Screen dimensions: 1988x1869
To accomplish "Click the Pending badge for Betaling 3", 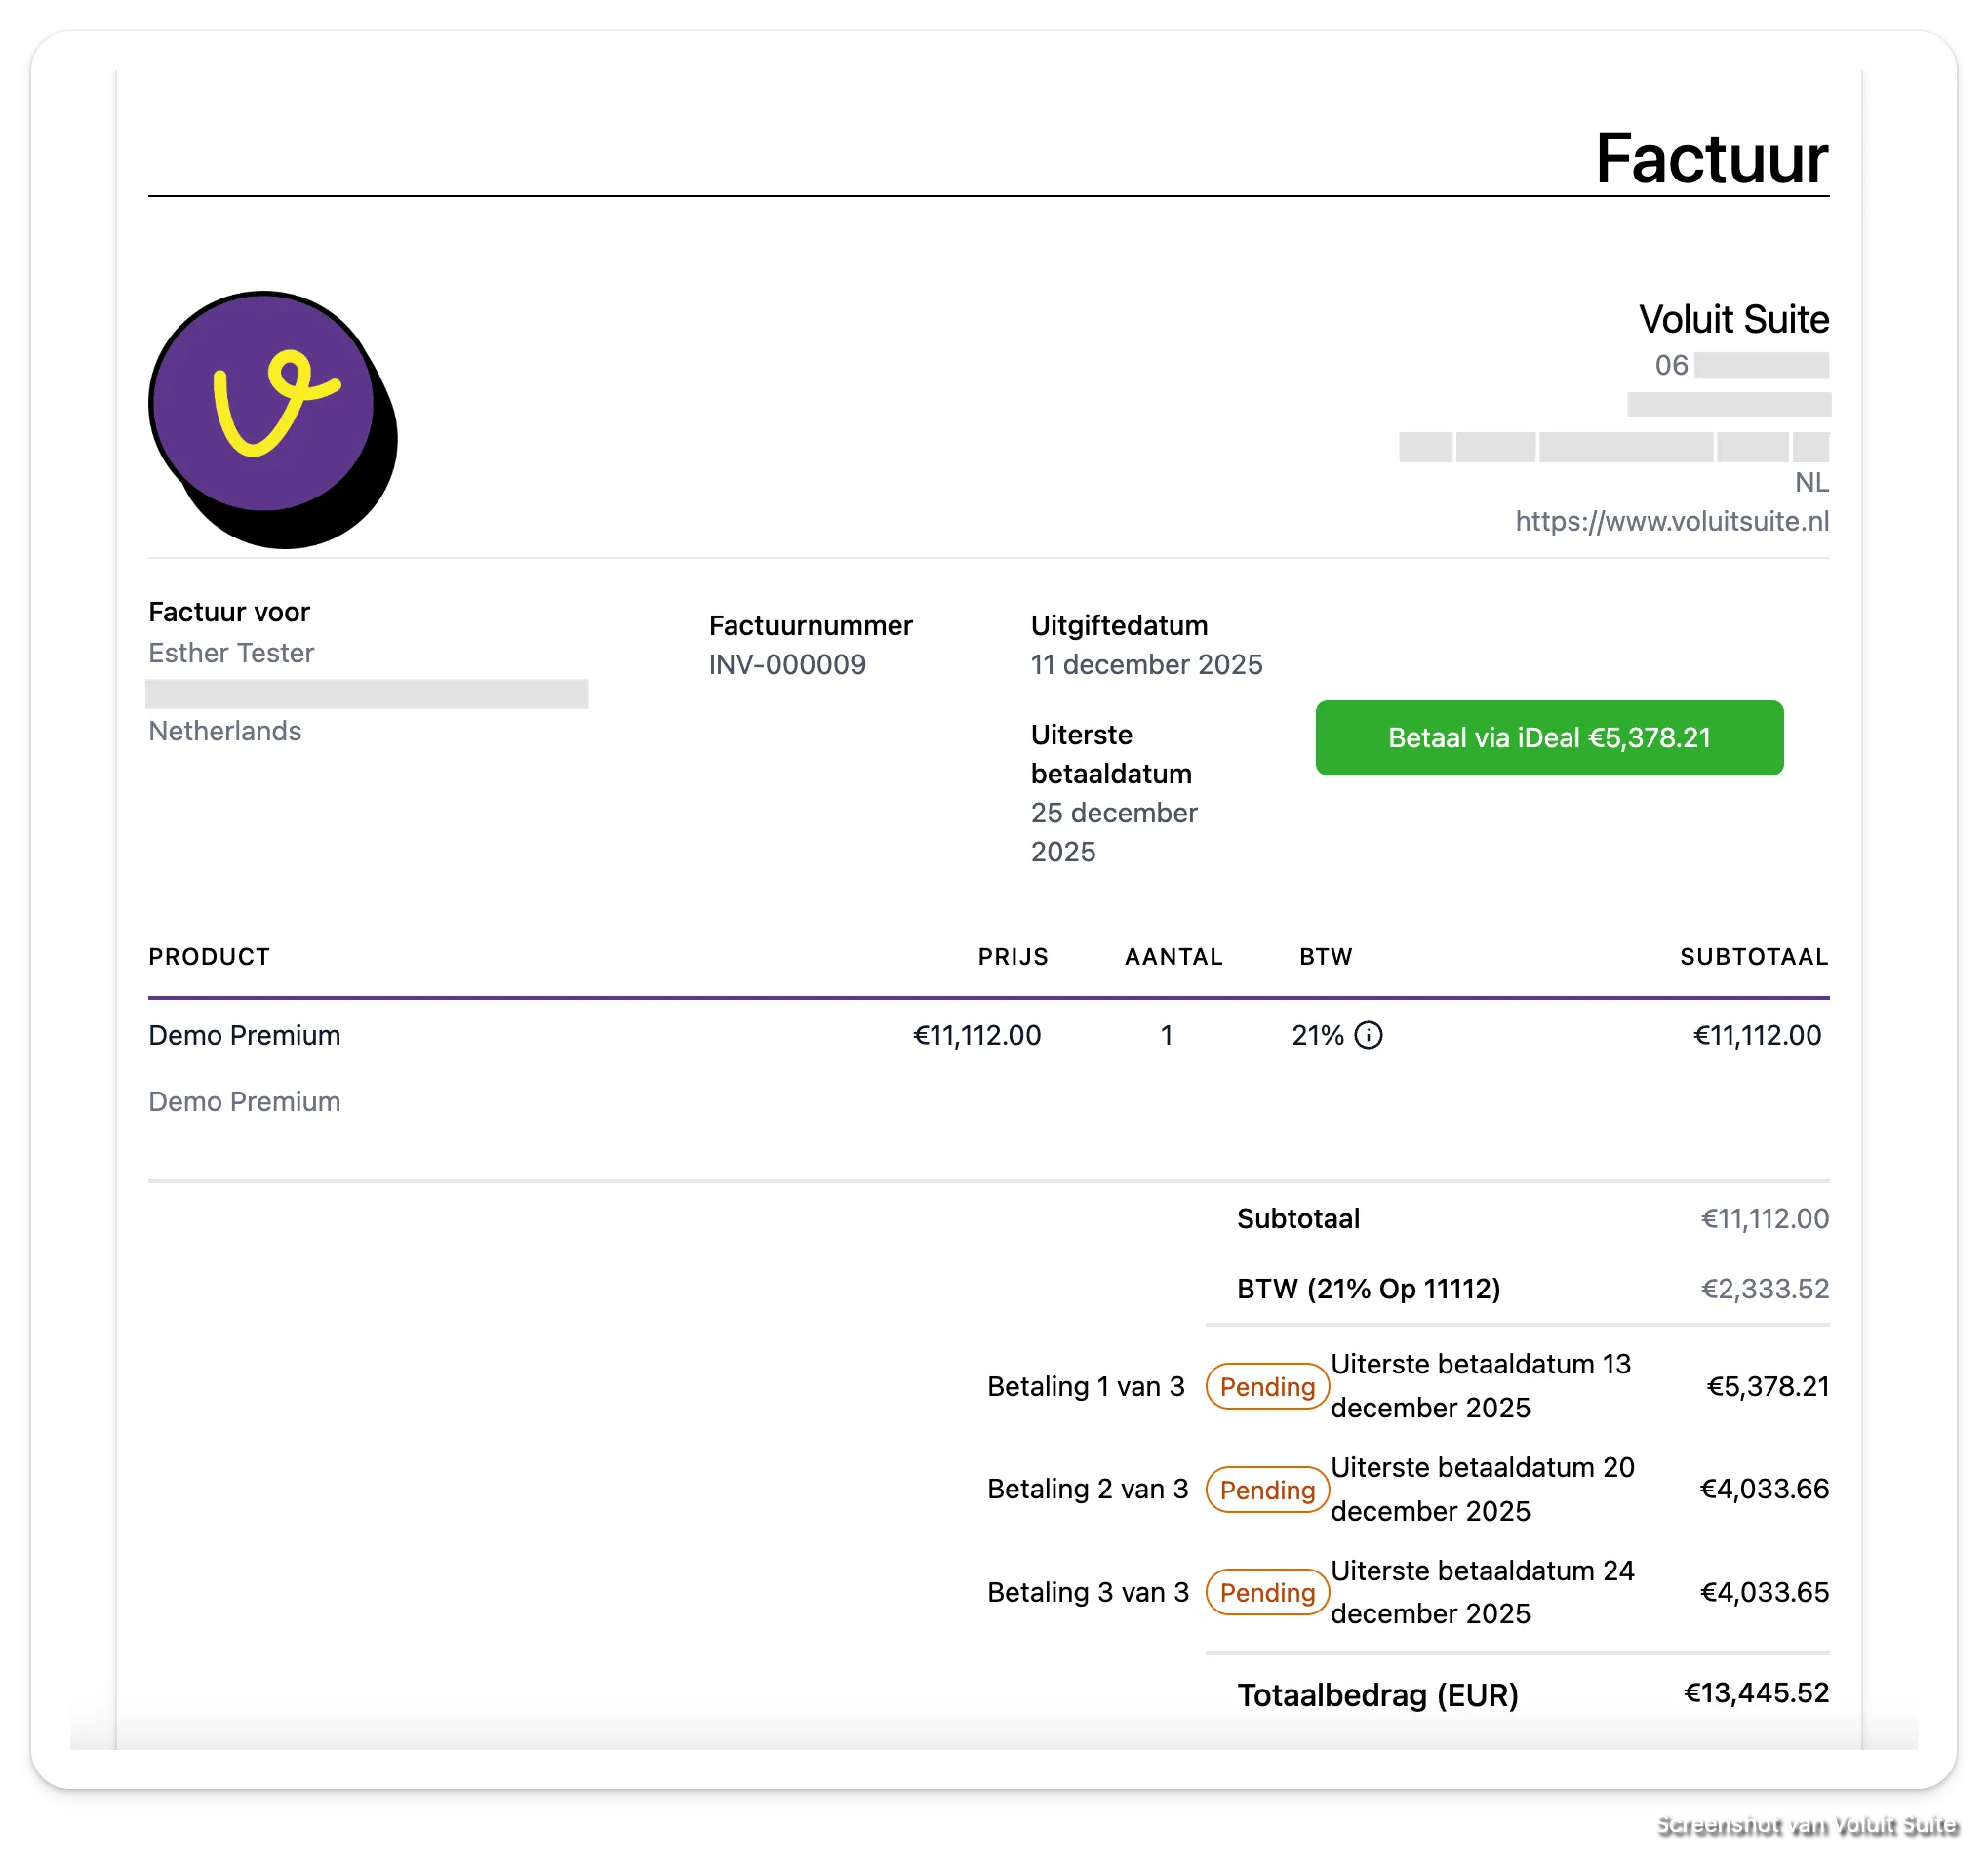I will click(1266, 1592).
